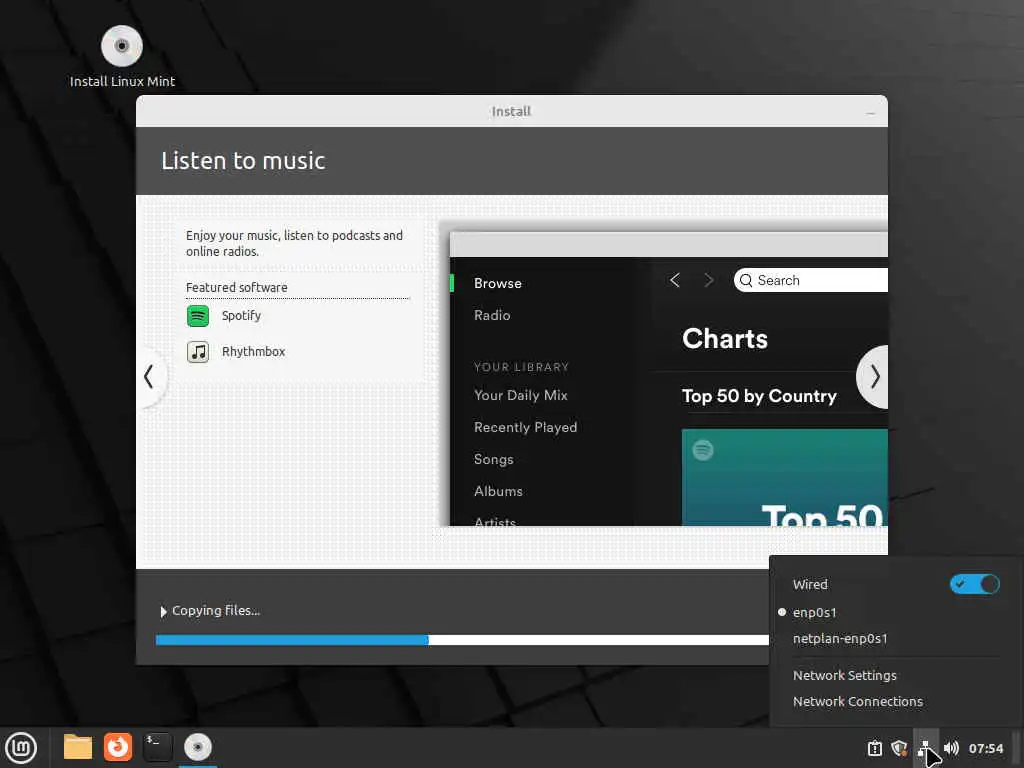The height and width of the screenshot is (768, 1024).
Task: Click the Spotify icon under Featured software
Action: 198,316
